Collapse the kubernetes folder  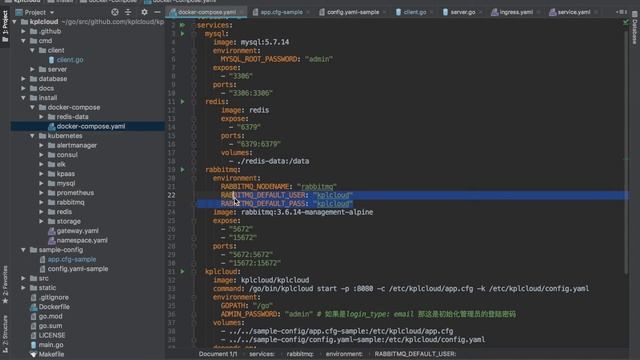pyautogui.click(x=32, y=136)
